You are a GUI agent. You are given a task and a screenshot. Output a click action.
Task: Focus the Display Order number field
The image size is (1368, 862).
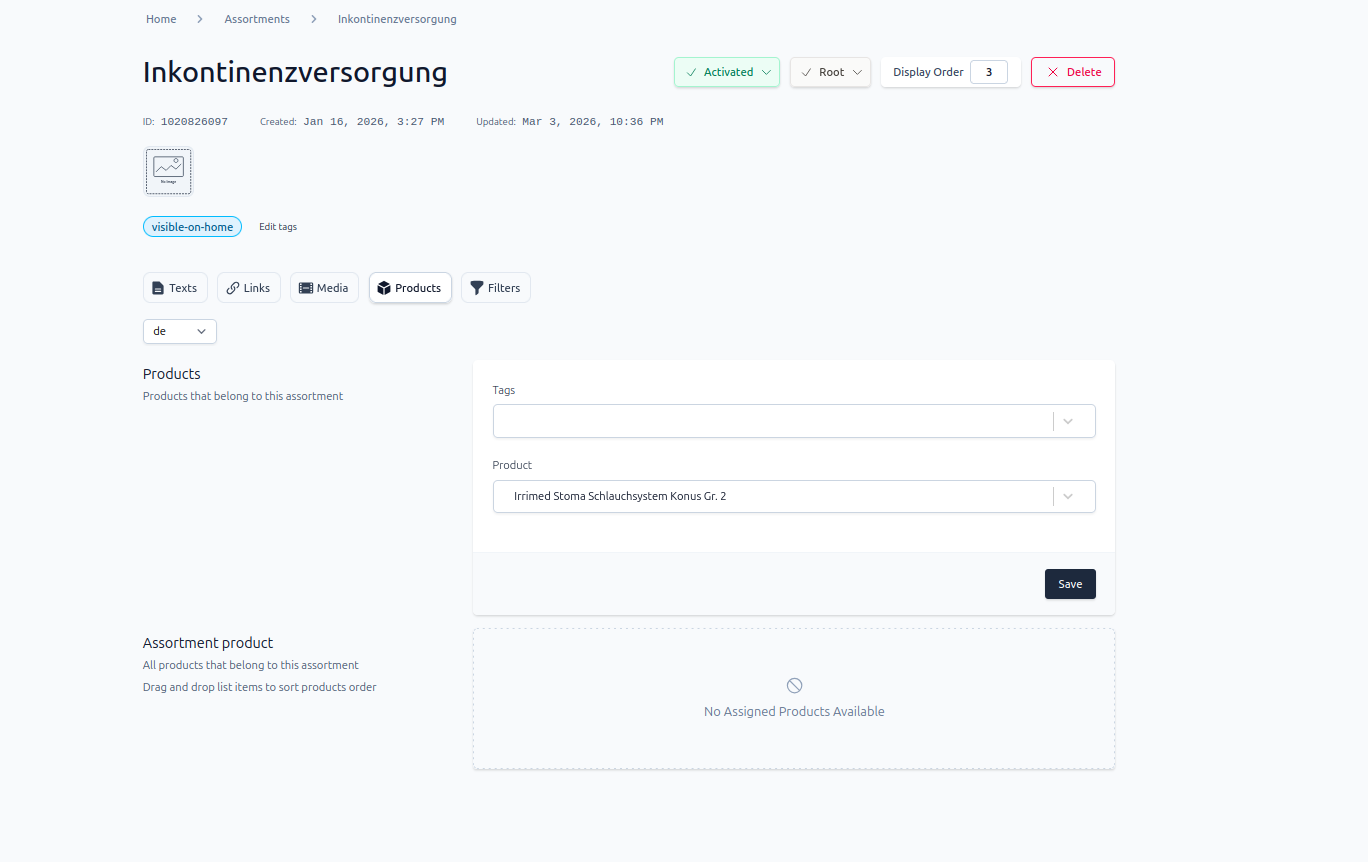(989, 72)
